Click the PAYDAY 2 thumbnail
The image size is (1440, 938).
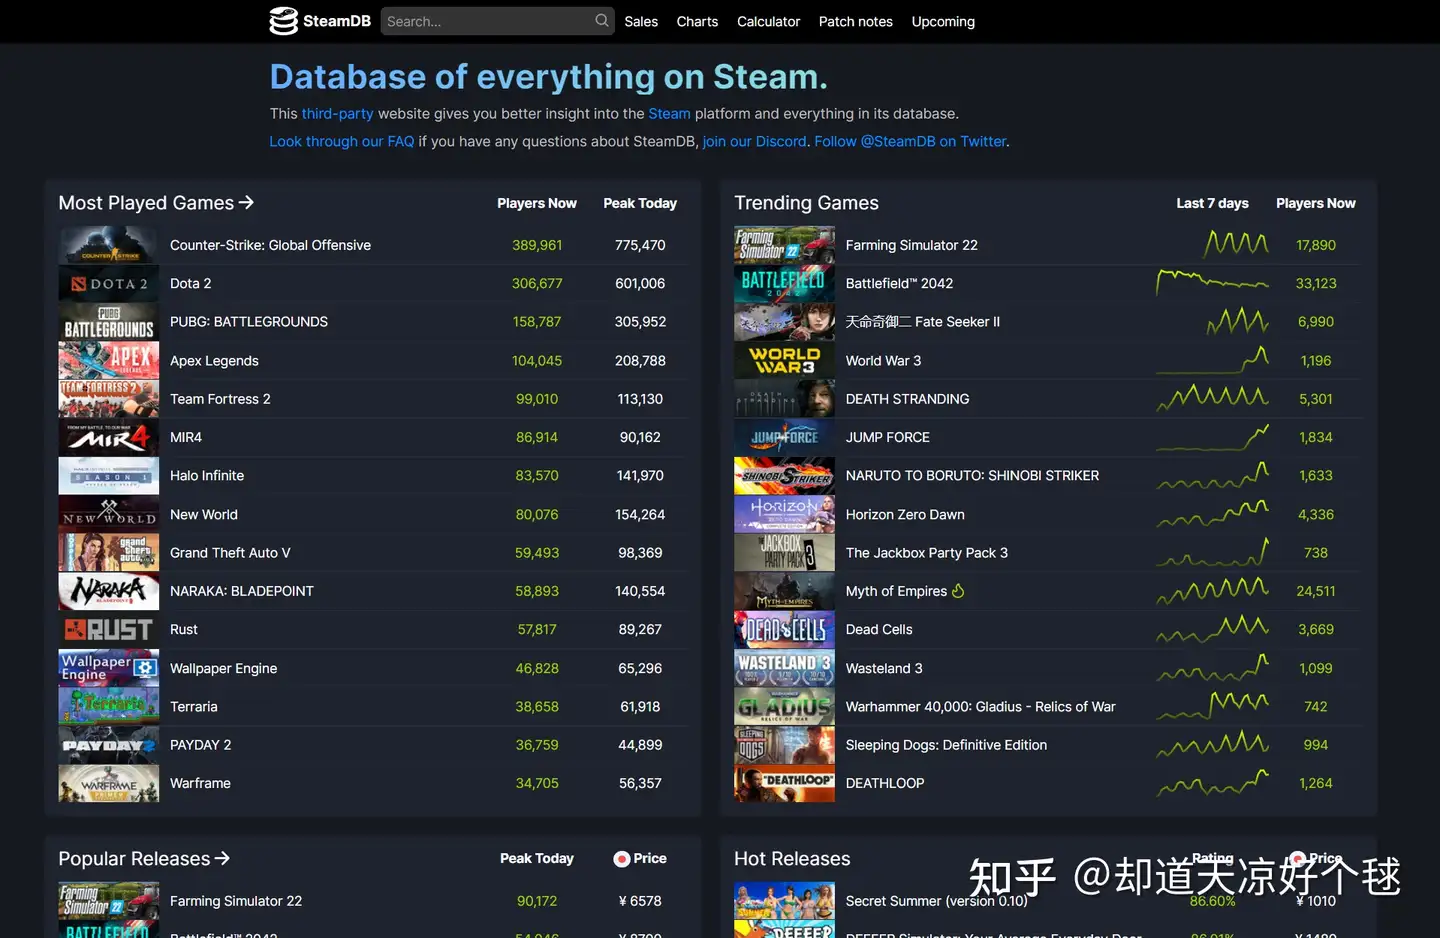[108, 745]
